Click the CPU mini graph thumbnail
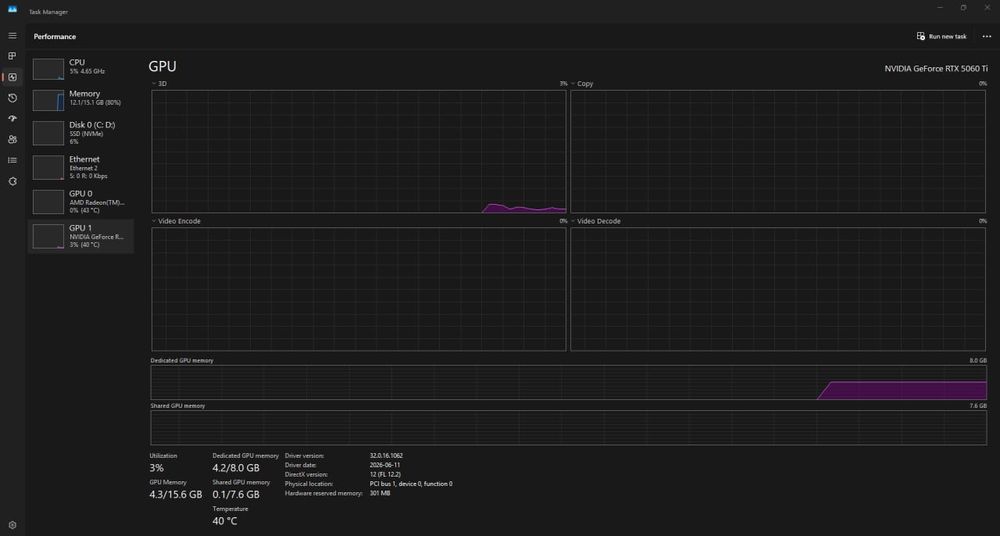 click(48, 69)
